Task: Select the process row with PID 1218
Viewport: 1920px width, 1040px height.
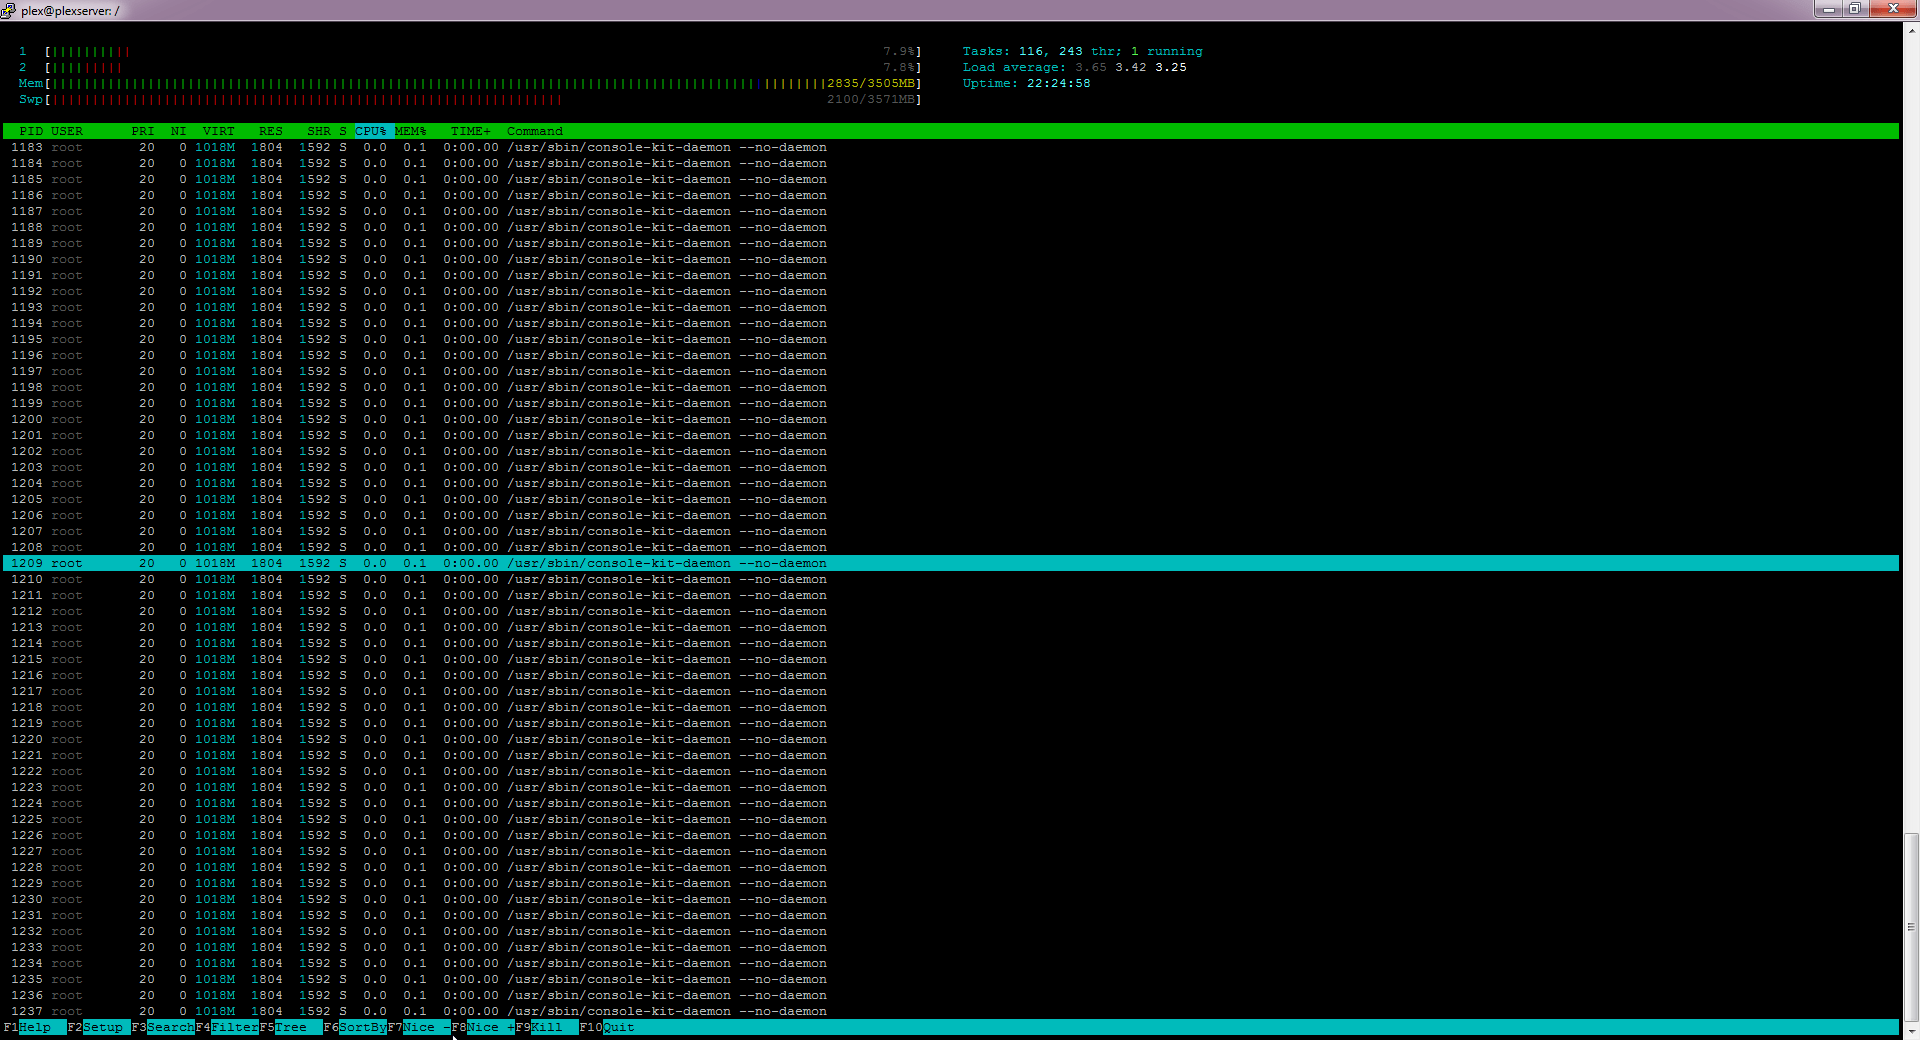Action: tap(951, 708)
